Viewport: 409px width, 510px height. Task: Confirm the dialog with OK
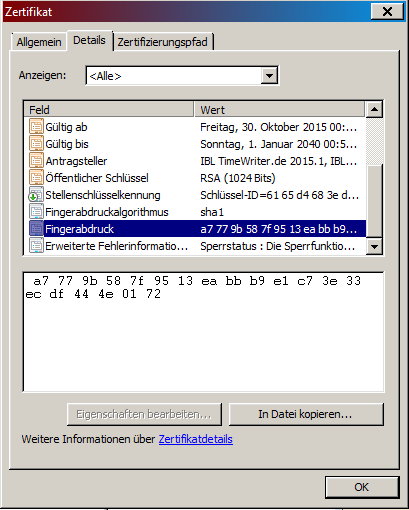[362, 487]
